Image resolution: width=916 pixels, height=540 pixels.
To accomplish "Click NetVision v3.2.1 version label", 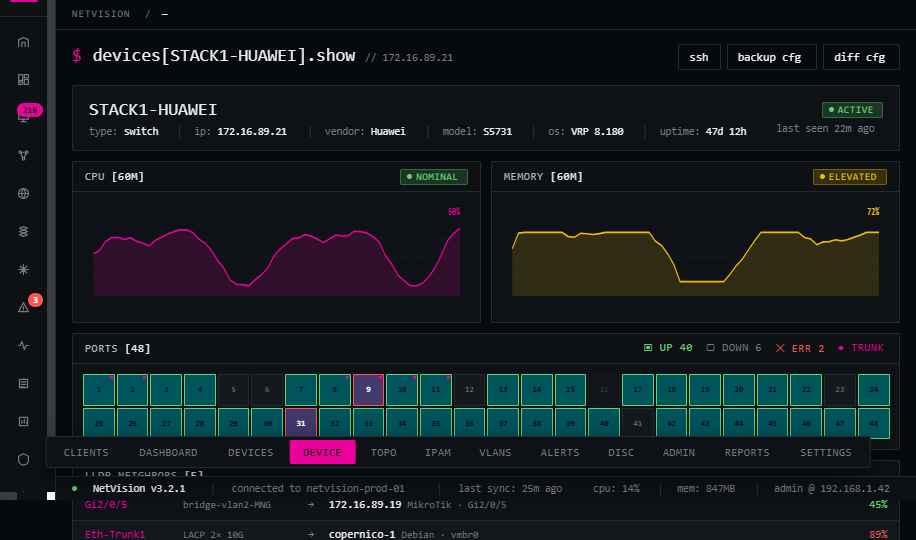I will point(138,489).
